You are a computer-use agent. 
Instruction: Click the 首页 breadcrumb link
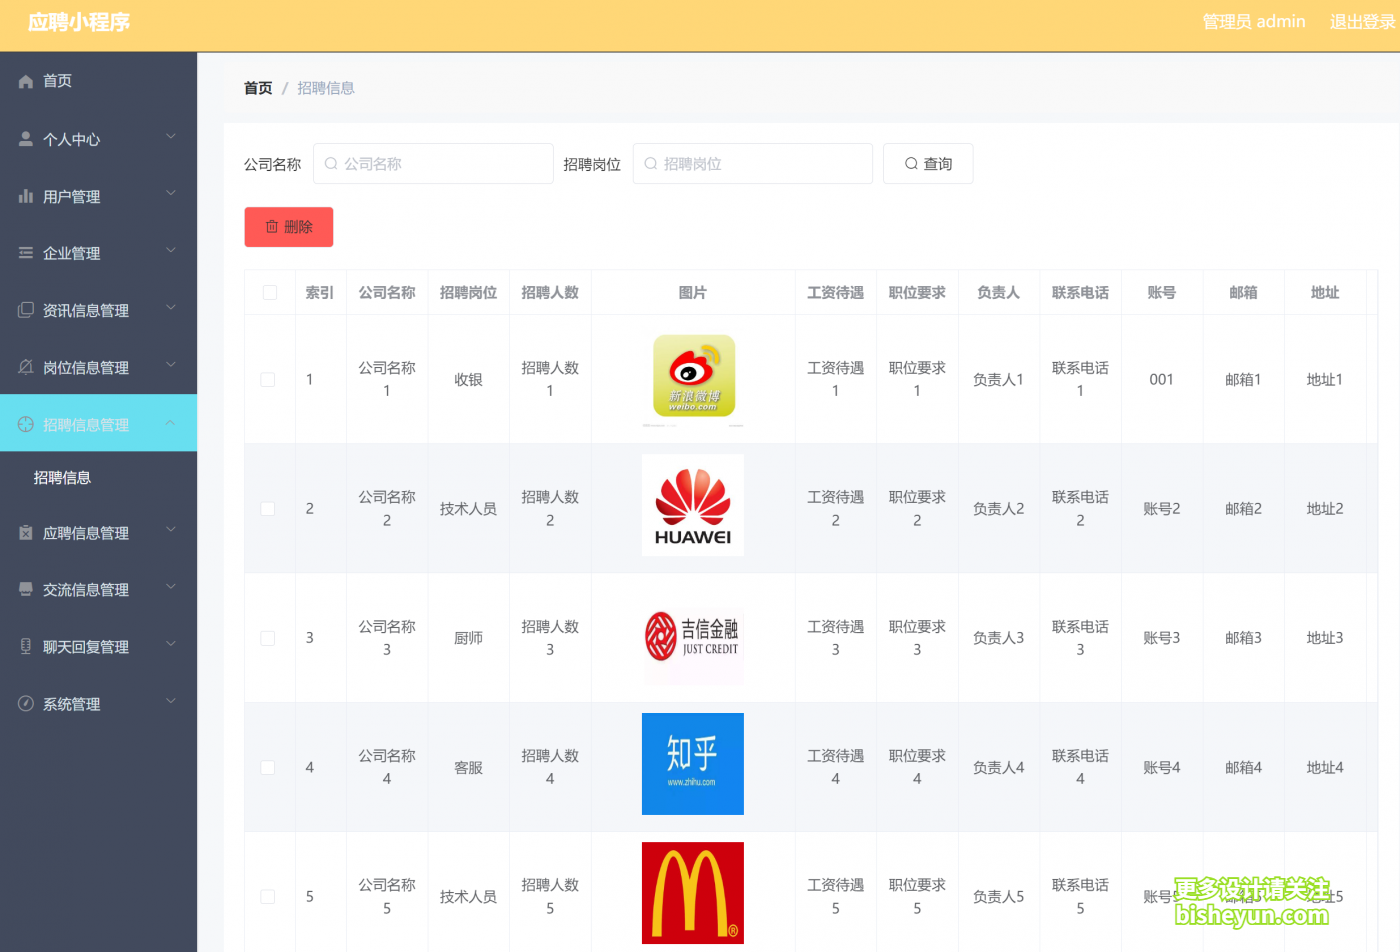pos(258,88)
